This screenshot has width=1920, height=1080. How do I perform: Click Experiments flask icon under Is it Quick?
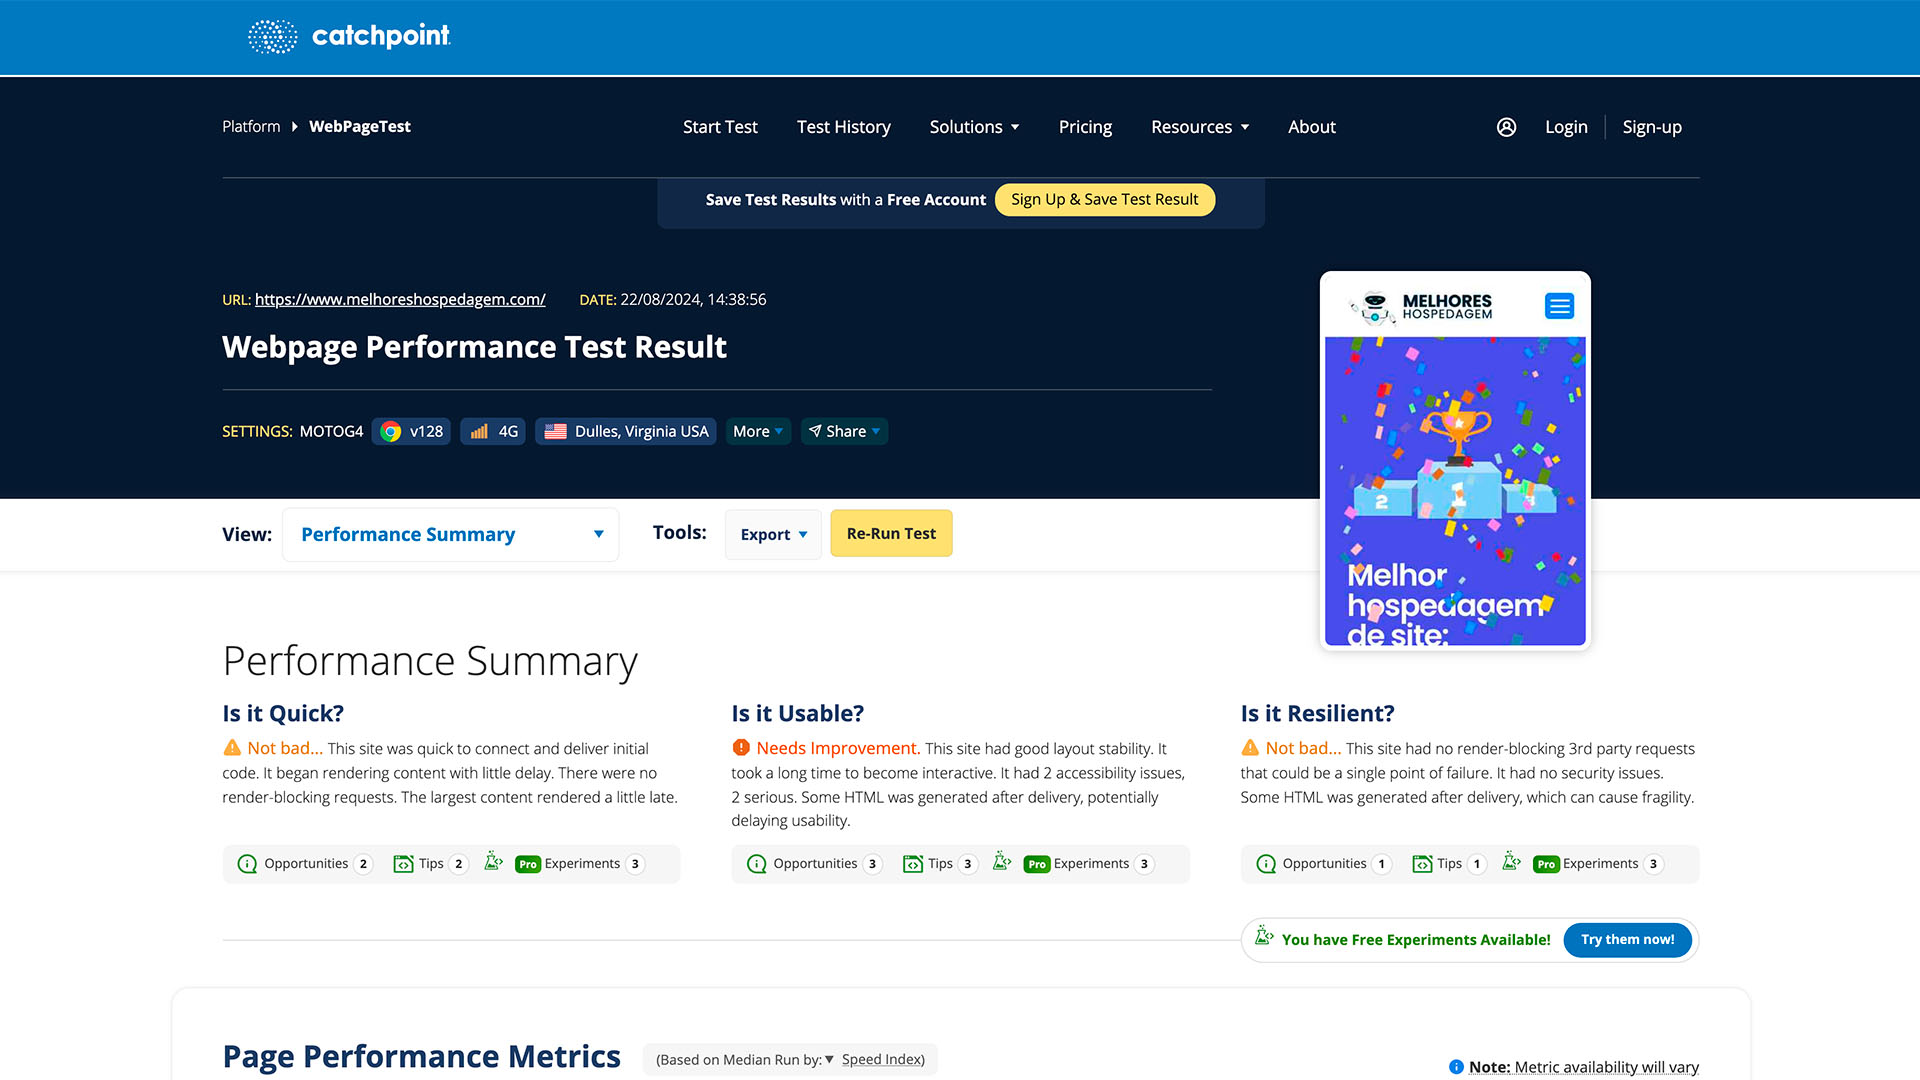[493, 861]
